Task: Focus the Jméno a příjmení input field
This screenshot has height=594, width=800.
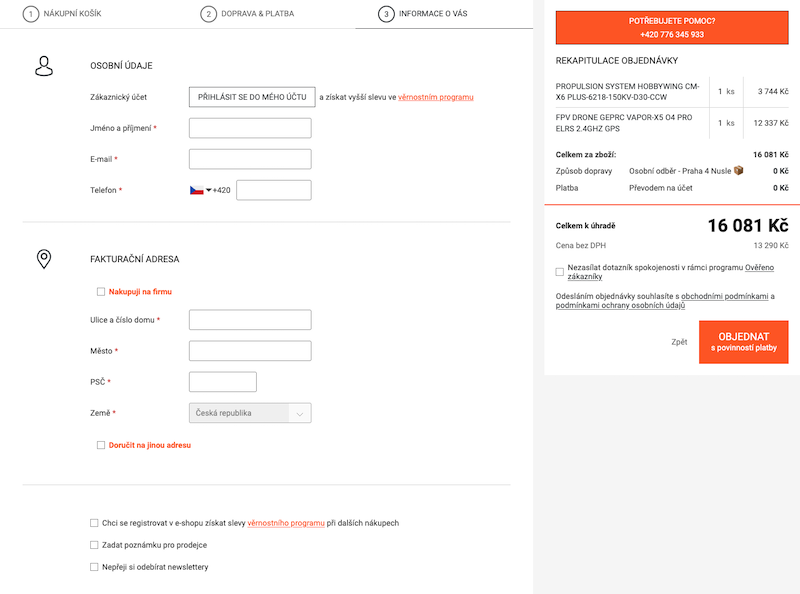Action: coord(250,128)
